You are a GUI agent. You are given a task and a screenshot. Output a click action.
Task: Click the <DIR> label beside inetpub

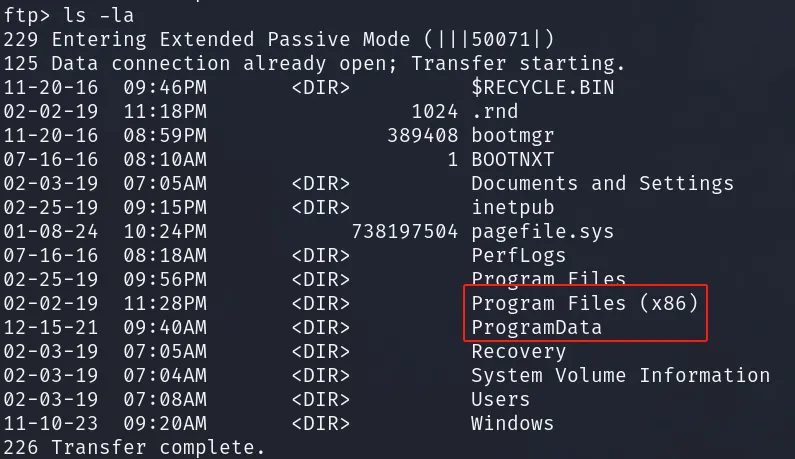[x=320, y=207]
